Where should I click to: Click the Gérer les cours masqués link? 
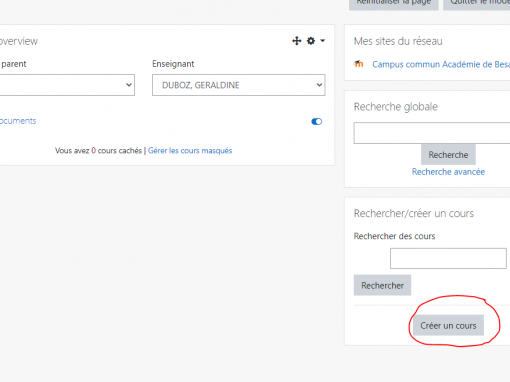(x=190, y=151)
